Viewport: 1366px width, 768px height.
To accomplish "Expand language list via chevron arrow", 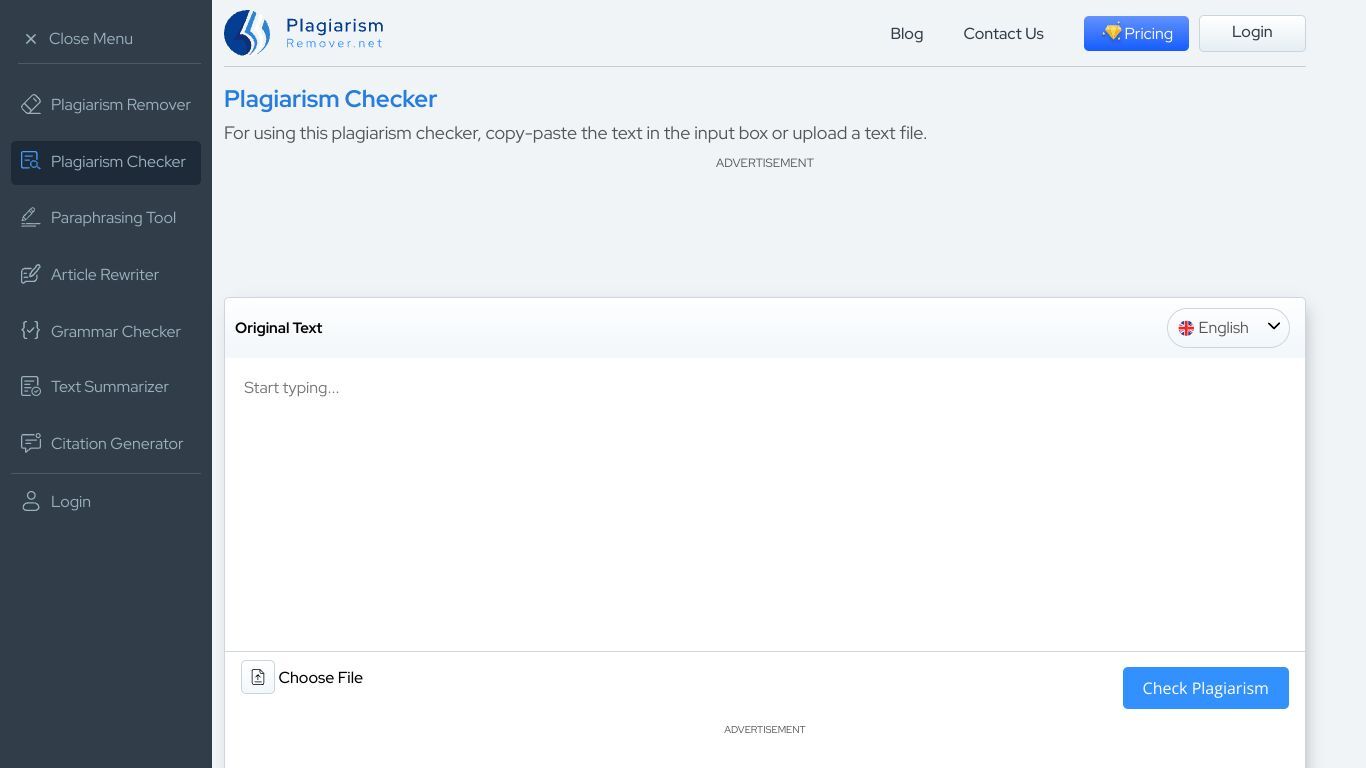I will (1274, 327).
